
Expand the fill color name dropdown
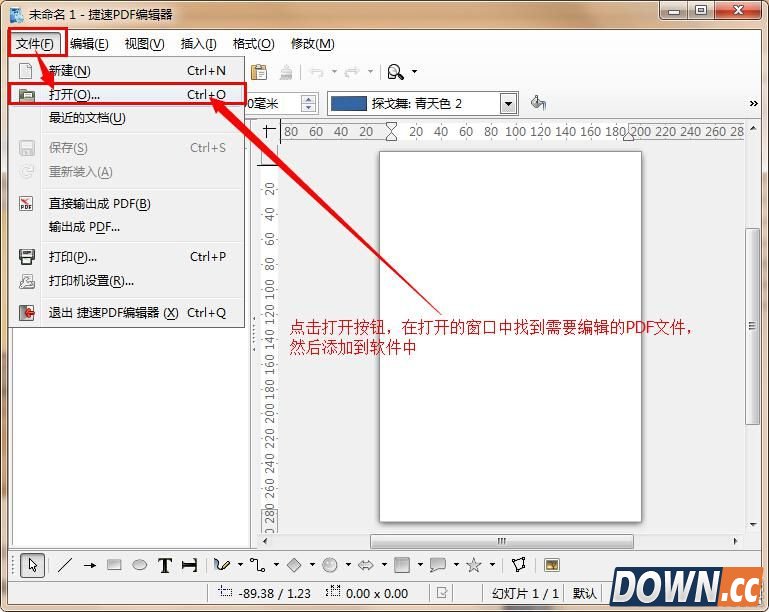pyautogui.click(x=508, y=103)
